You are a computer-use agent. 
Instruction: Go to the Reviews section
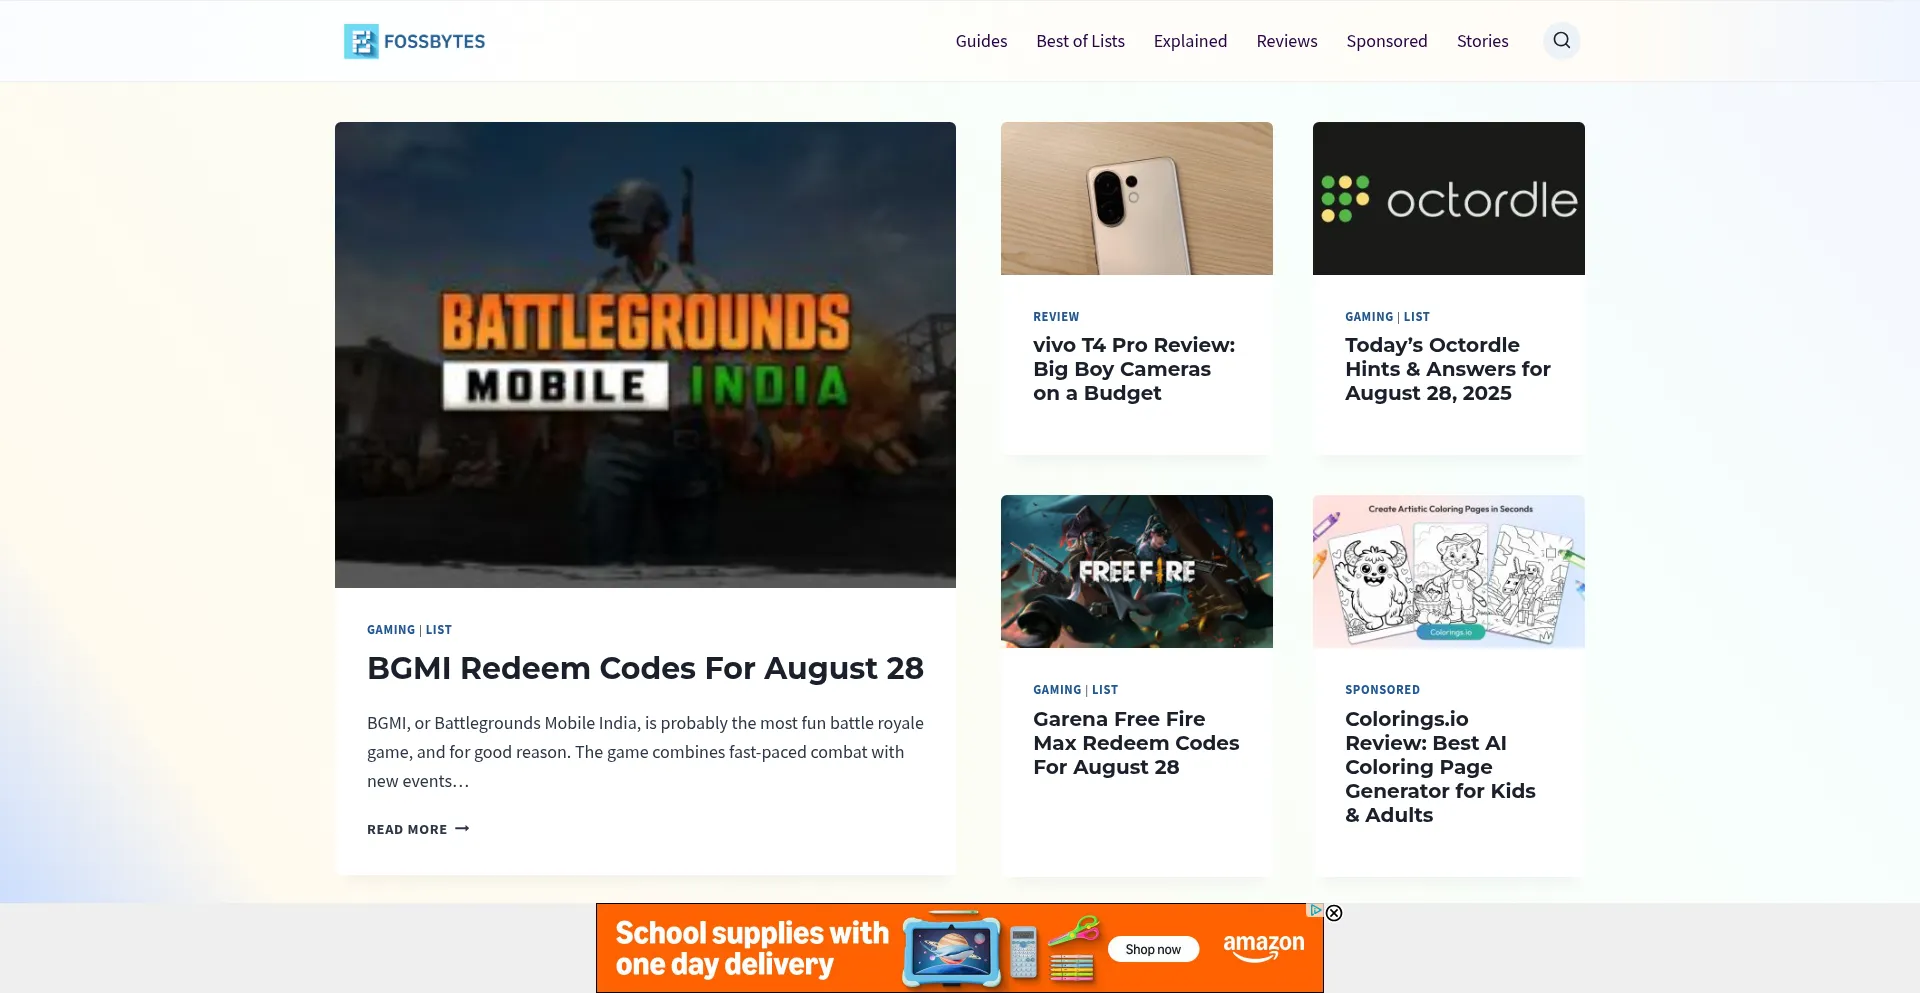[1286, 41]
